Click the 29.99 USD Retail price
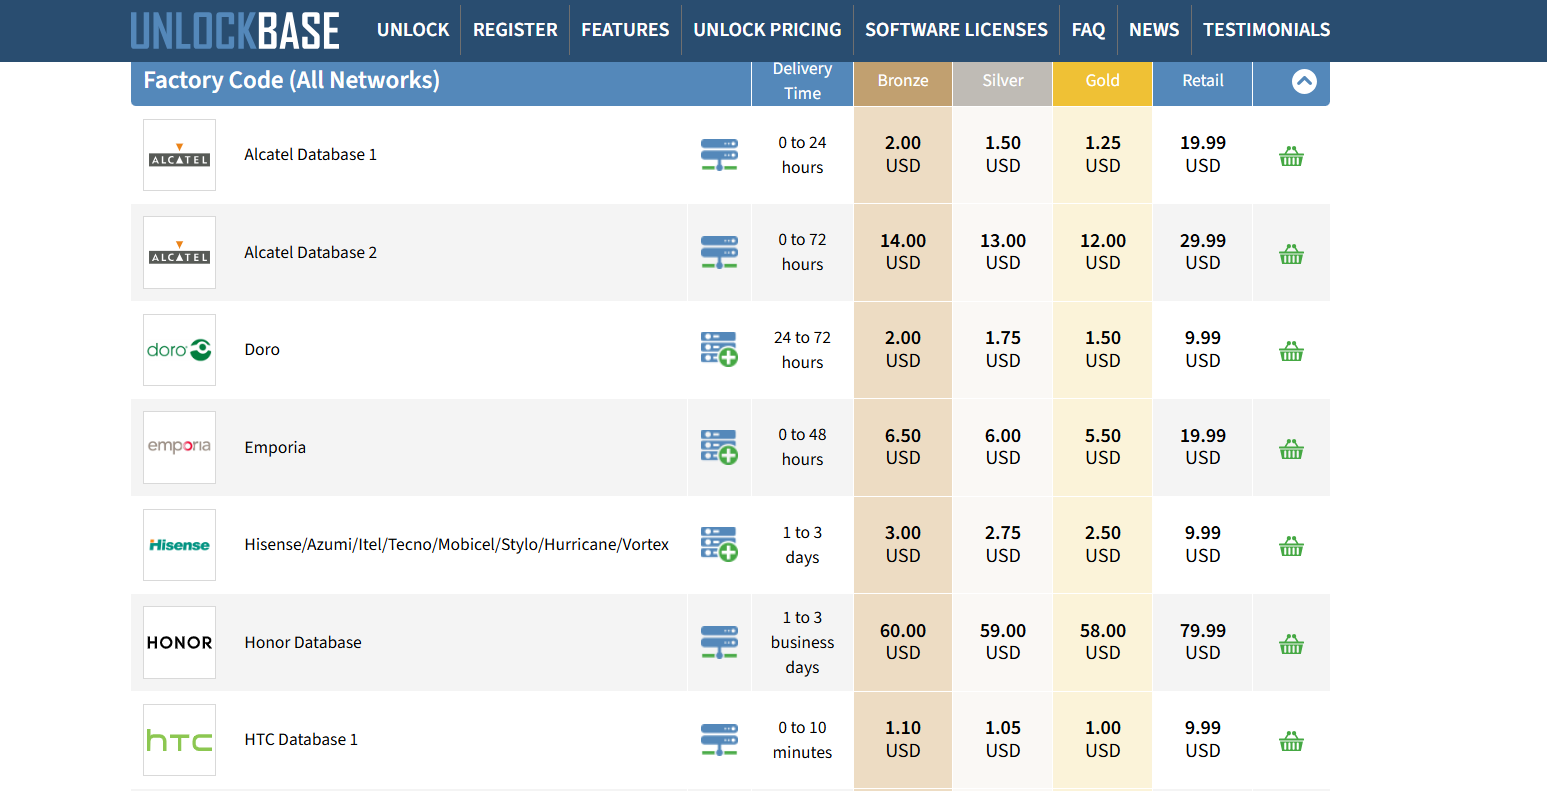Image resolution: width=1547 pixels, height=791 pixels. click(x=1203, y=252)
